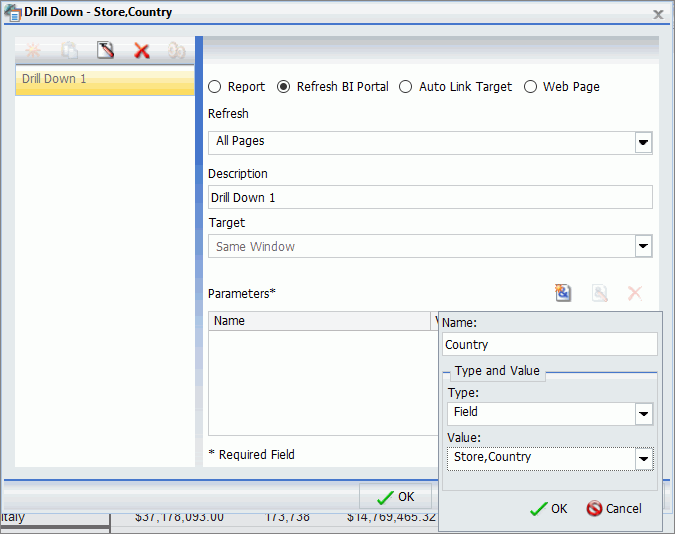Screen dimensions: 675x534
Task: Open the Refresh All Pages dropdown
Action: [x=644, y=143]
